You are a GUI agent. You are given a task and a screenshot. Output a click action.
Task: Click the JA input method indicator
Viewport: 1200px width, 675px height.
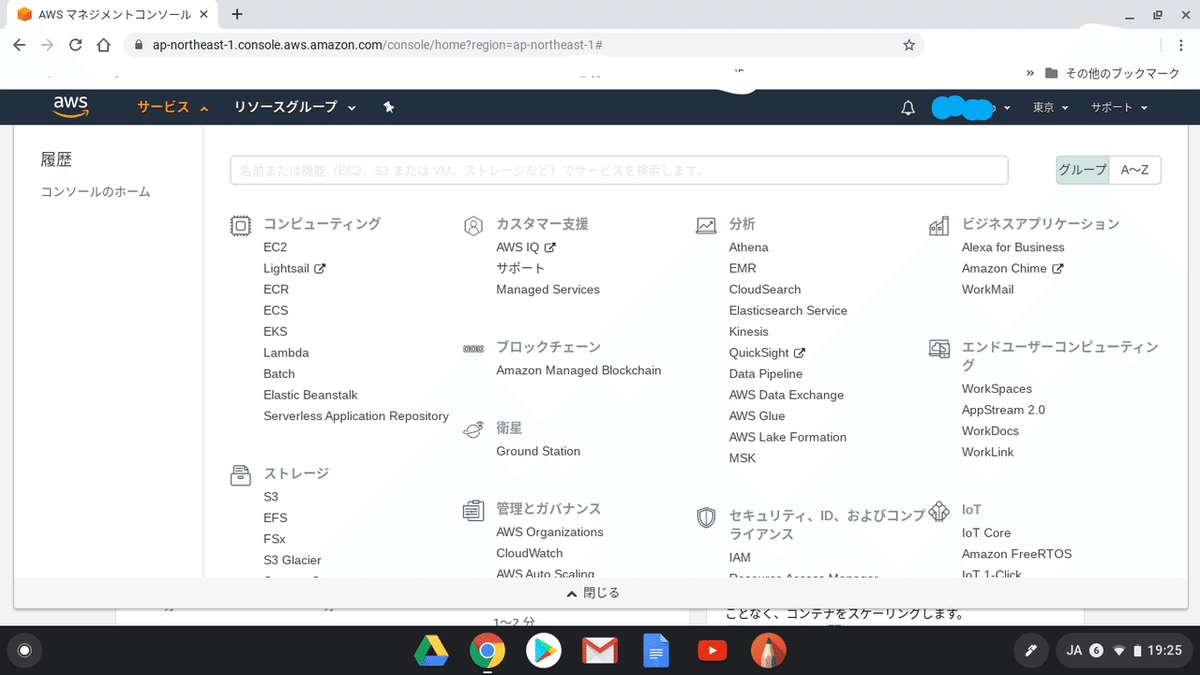pyautogui.click(x=1075, y=651)
